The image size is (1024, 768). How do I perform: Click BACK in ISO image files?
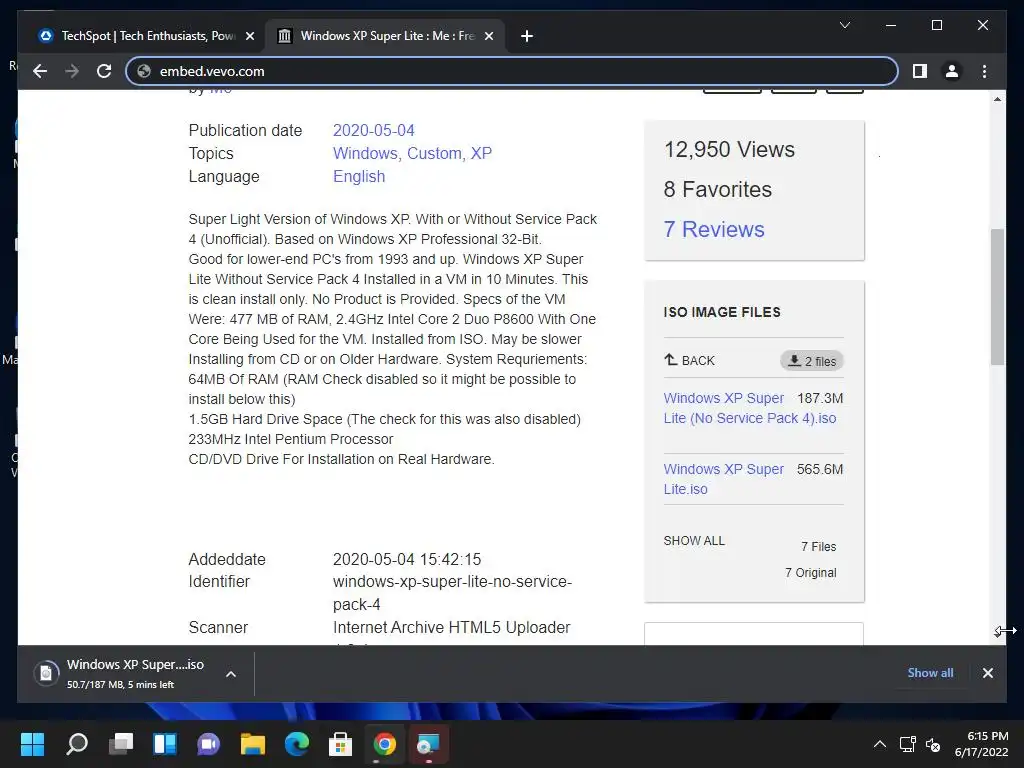tap(689, 360)
